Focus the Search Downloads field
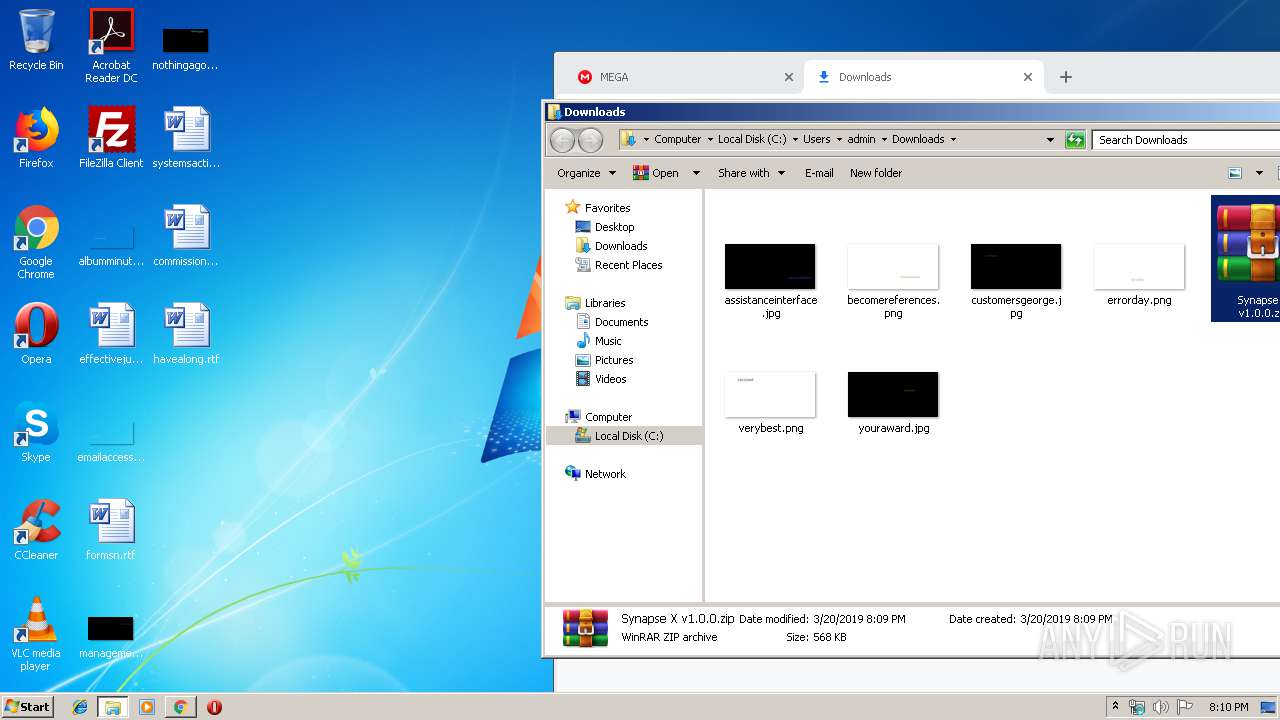Image resolution: width=1280 pixels, height=720 pixels. pos(1185,140)
